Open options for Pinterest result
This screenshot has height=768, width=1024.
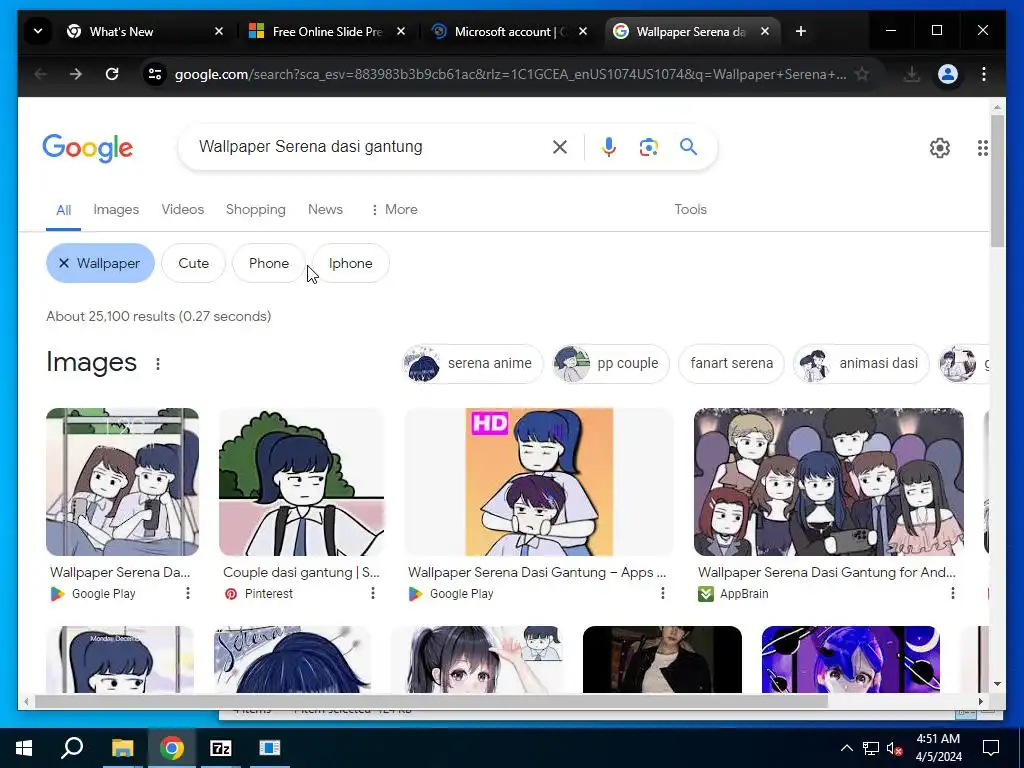(x=373, y=593)
